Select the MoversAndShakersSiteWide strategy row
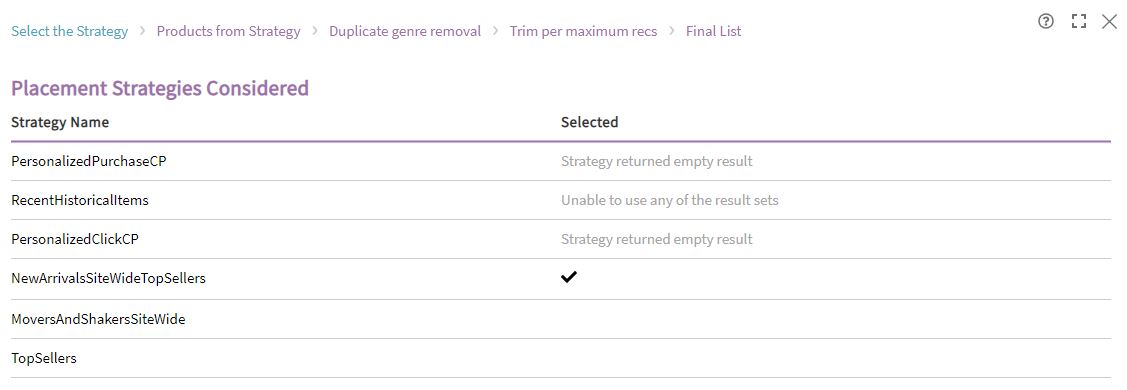 point(561,319)
